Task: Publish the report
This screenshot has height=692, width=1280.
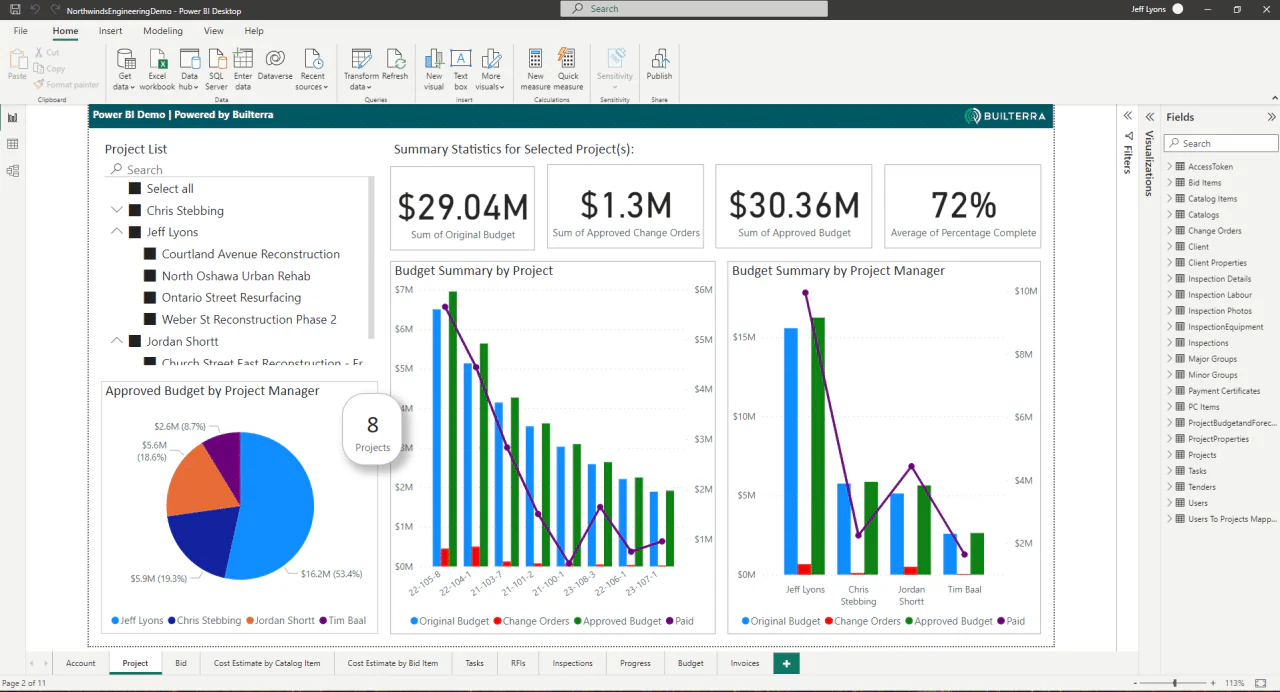Action: 660,64
